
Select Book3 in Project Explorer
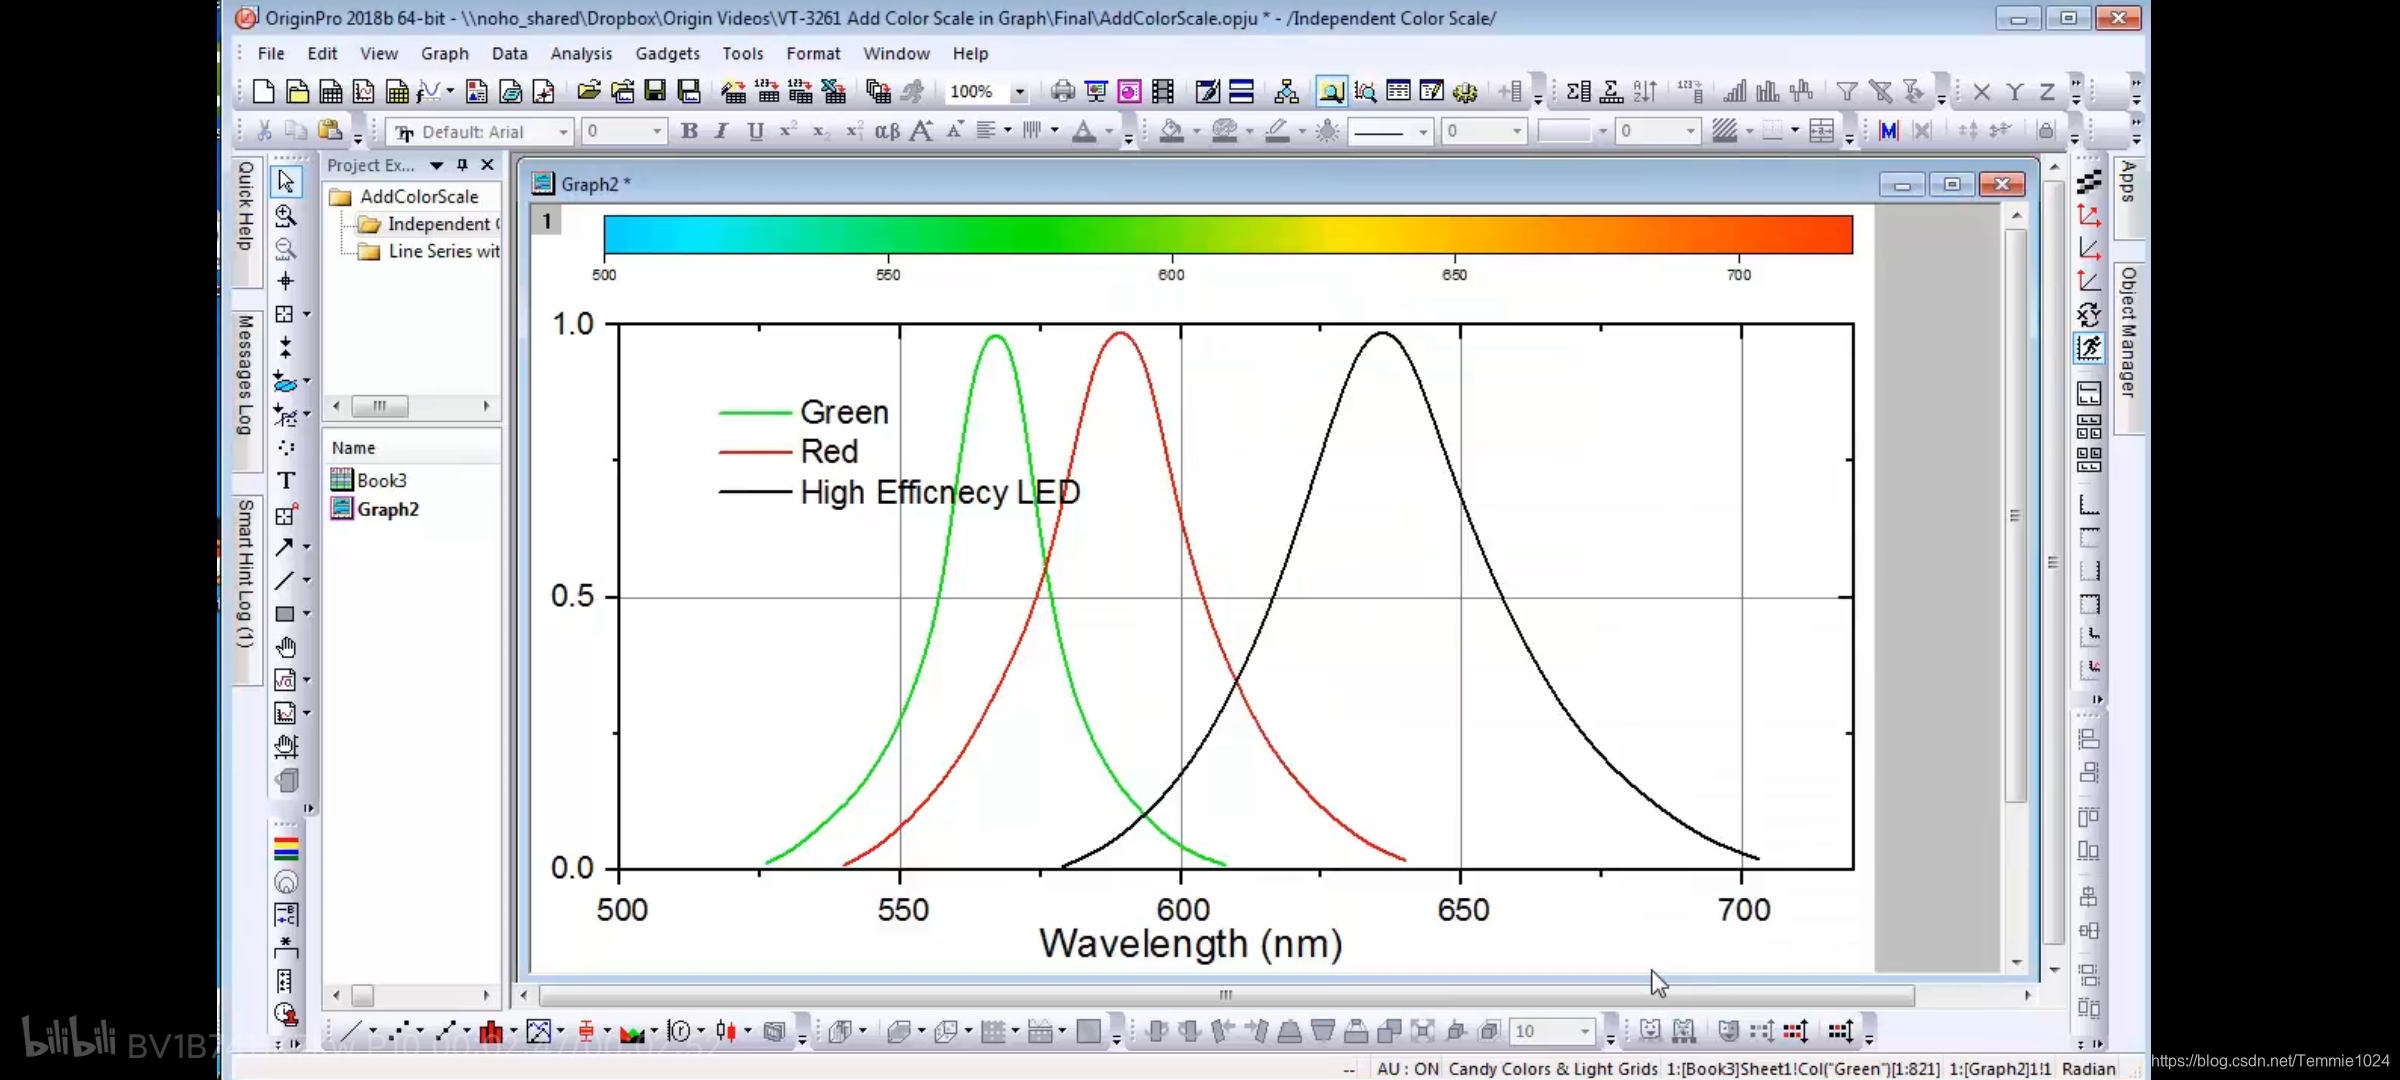(x=381, y=480)
